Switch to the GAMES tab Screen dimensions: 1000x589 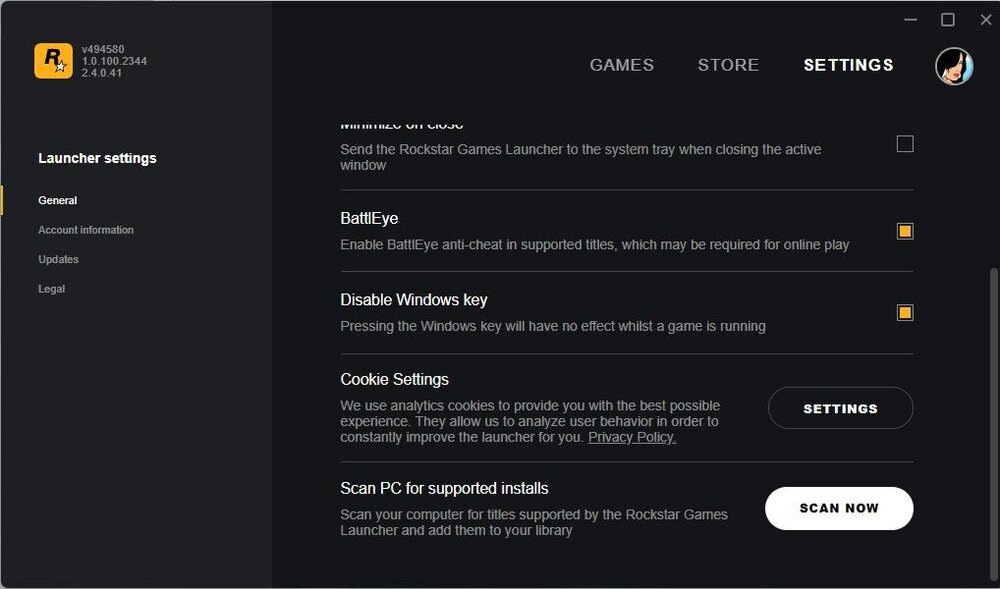coord(621,65)
